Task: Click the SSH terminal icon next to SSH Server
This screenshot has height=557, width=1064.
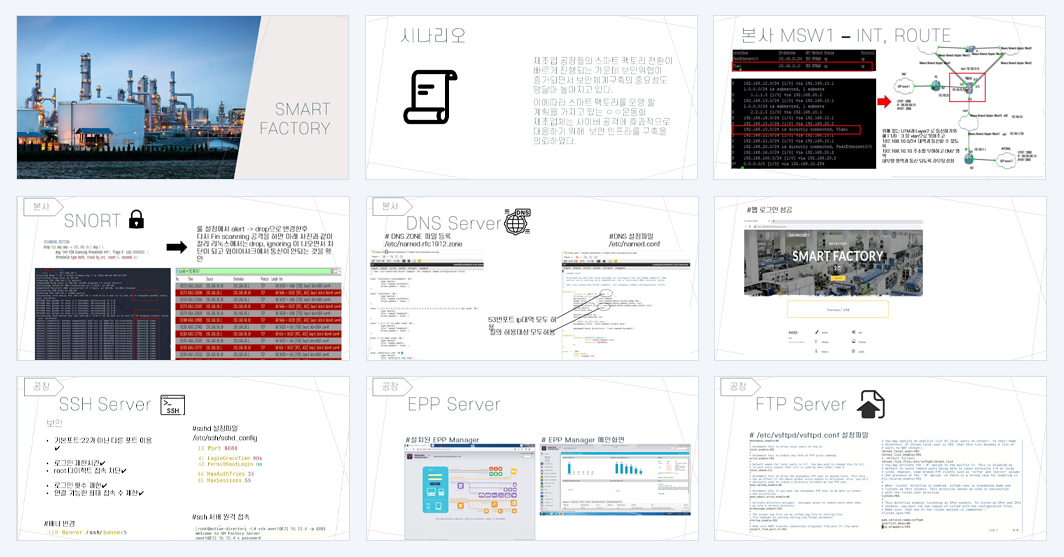Action: tap(172, 405)
